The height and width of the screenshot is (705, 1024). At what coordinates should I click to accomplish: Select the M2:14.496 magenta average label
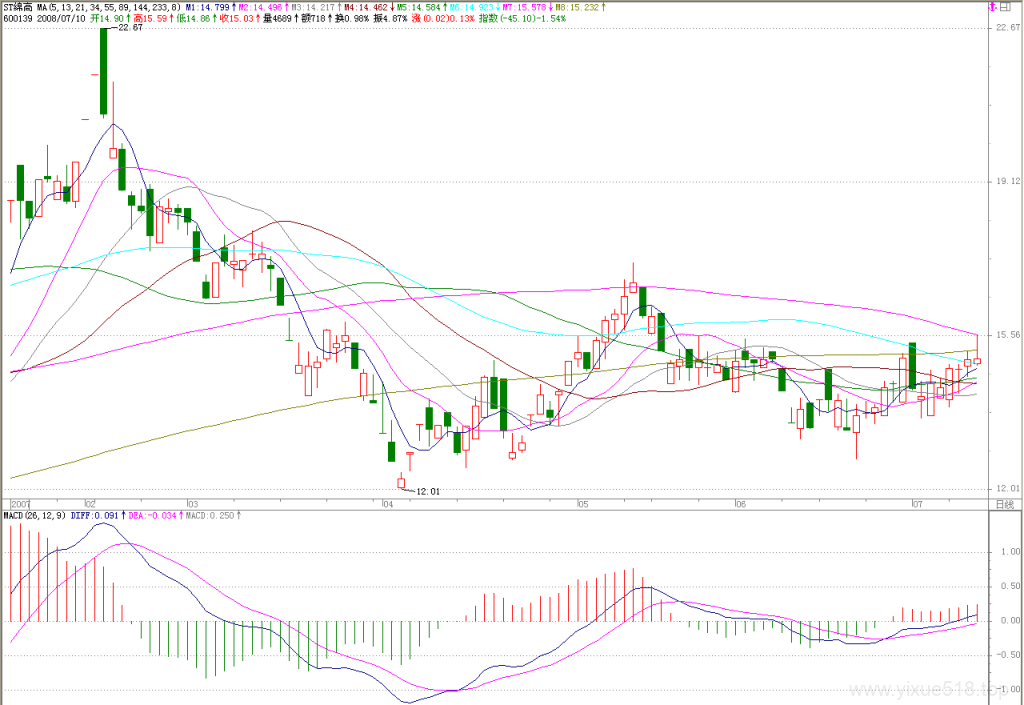click(x=260, y=7)
